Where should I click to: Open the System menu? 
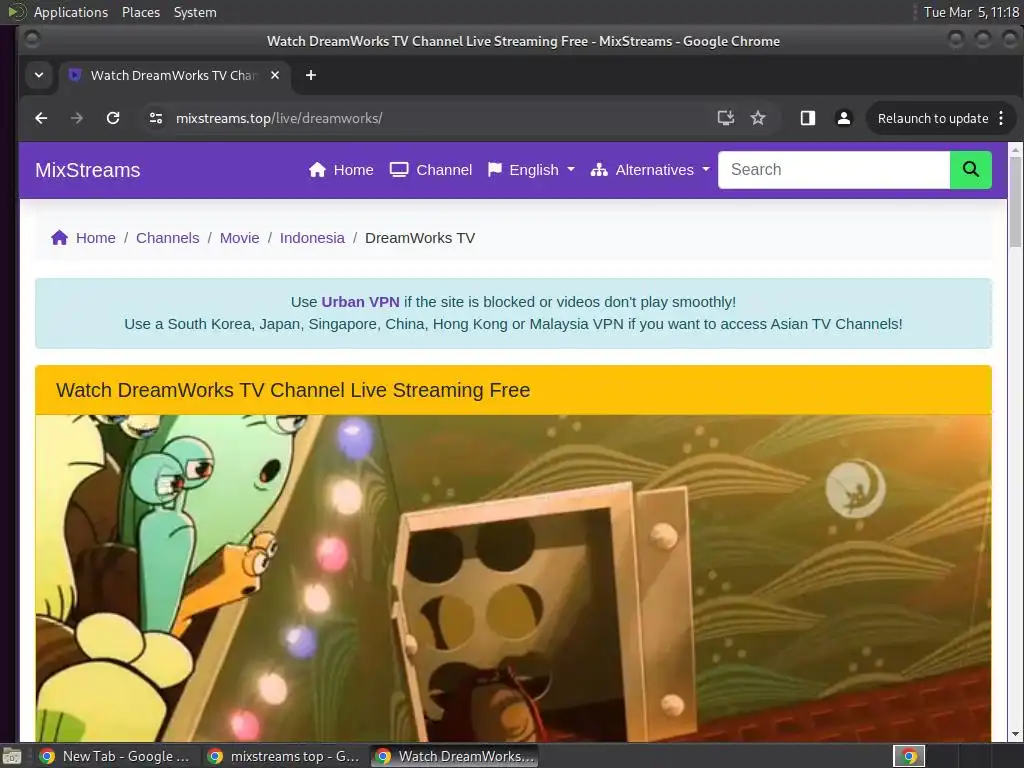coord(195,12)
